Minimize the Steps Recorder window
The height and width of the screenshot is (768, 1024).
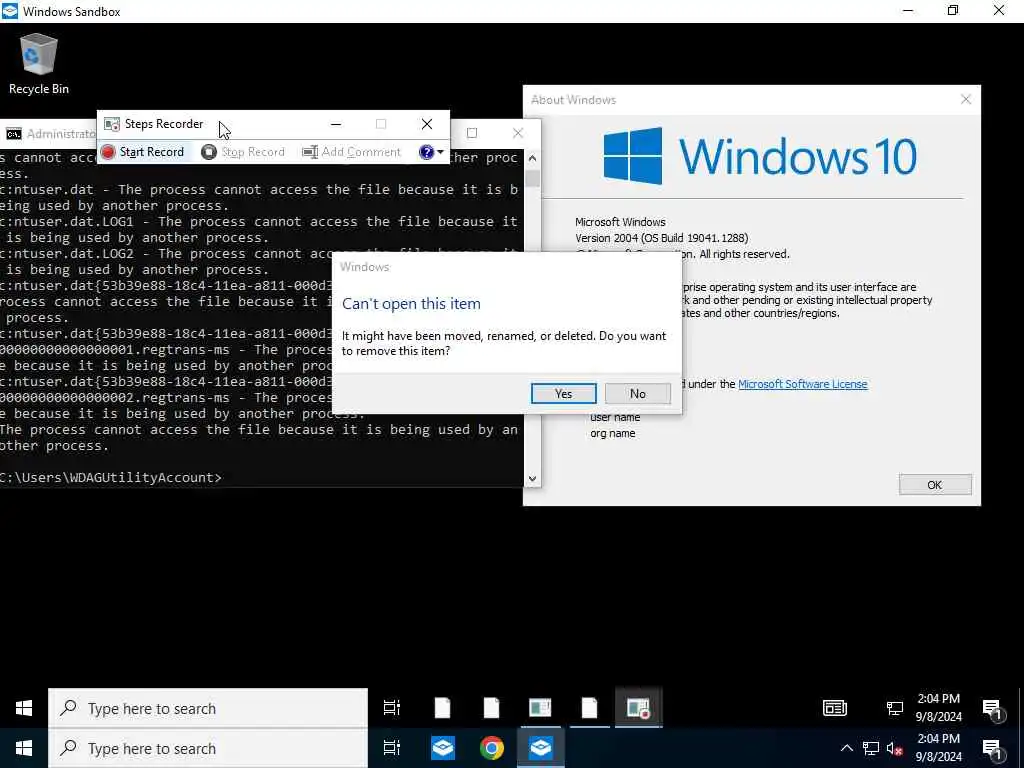336,124
